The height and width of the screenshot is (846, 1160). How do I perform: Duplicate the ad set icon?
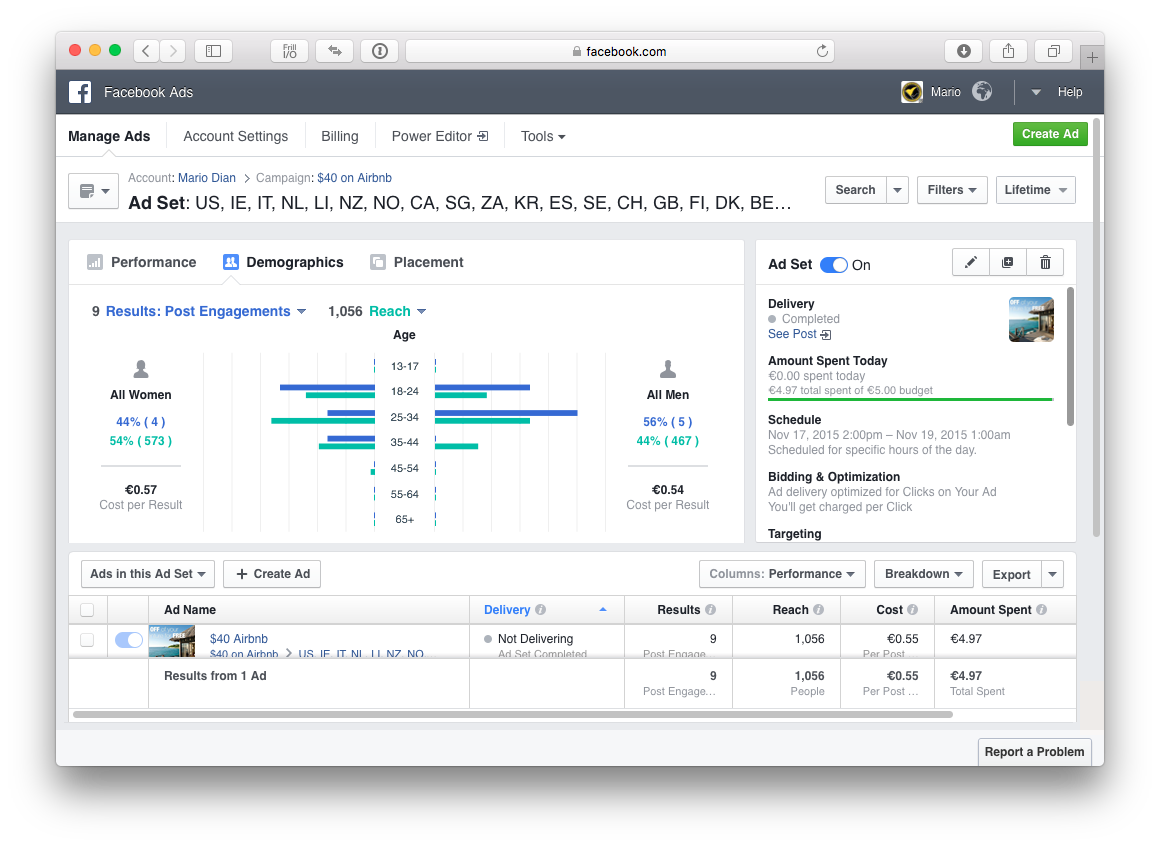pyautogui.click(x=1008, y=263)
